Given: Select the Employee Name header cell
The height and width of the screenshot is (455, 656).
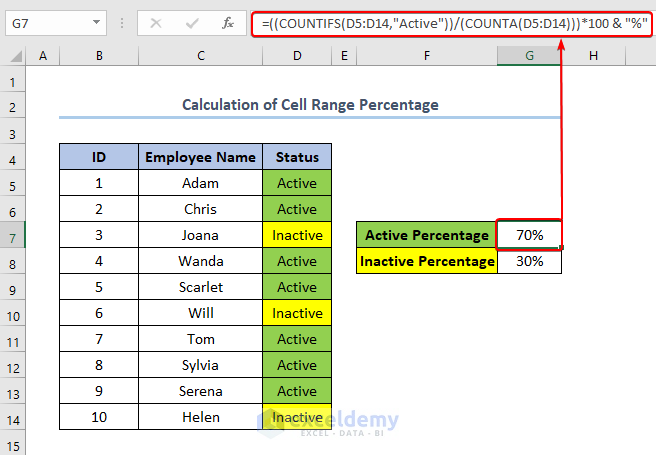Looking at the screenshot, I should click(200, 157).
